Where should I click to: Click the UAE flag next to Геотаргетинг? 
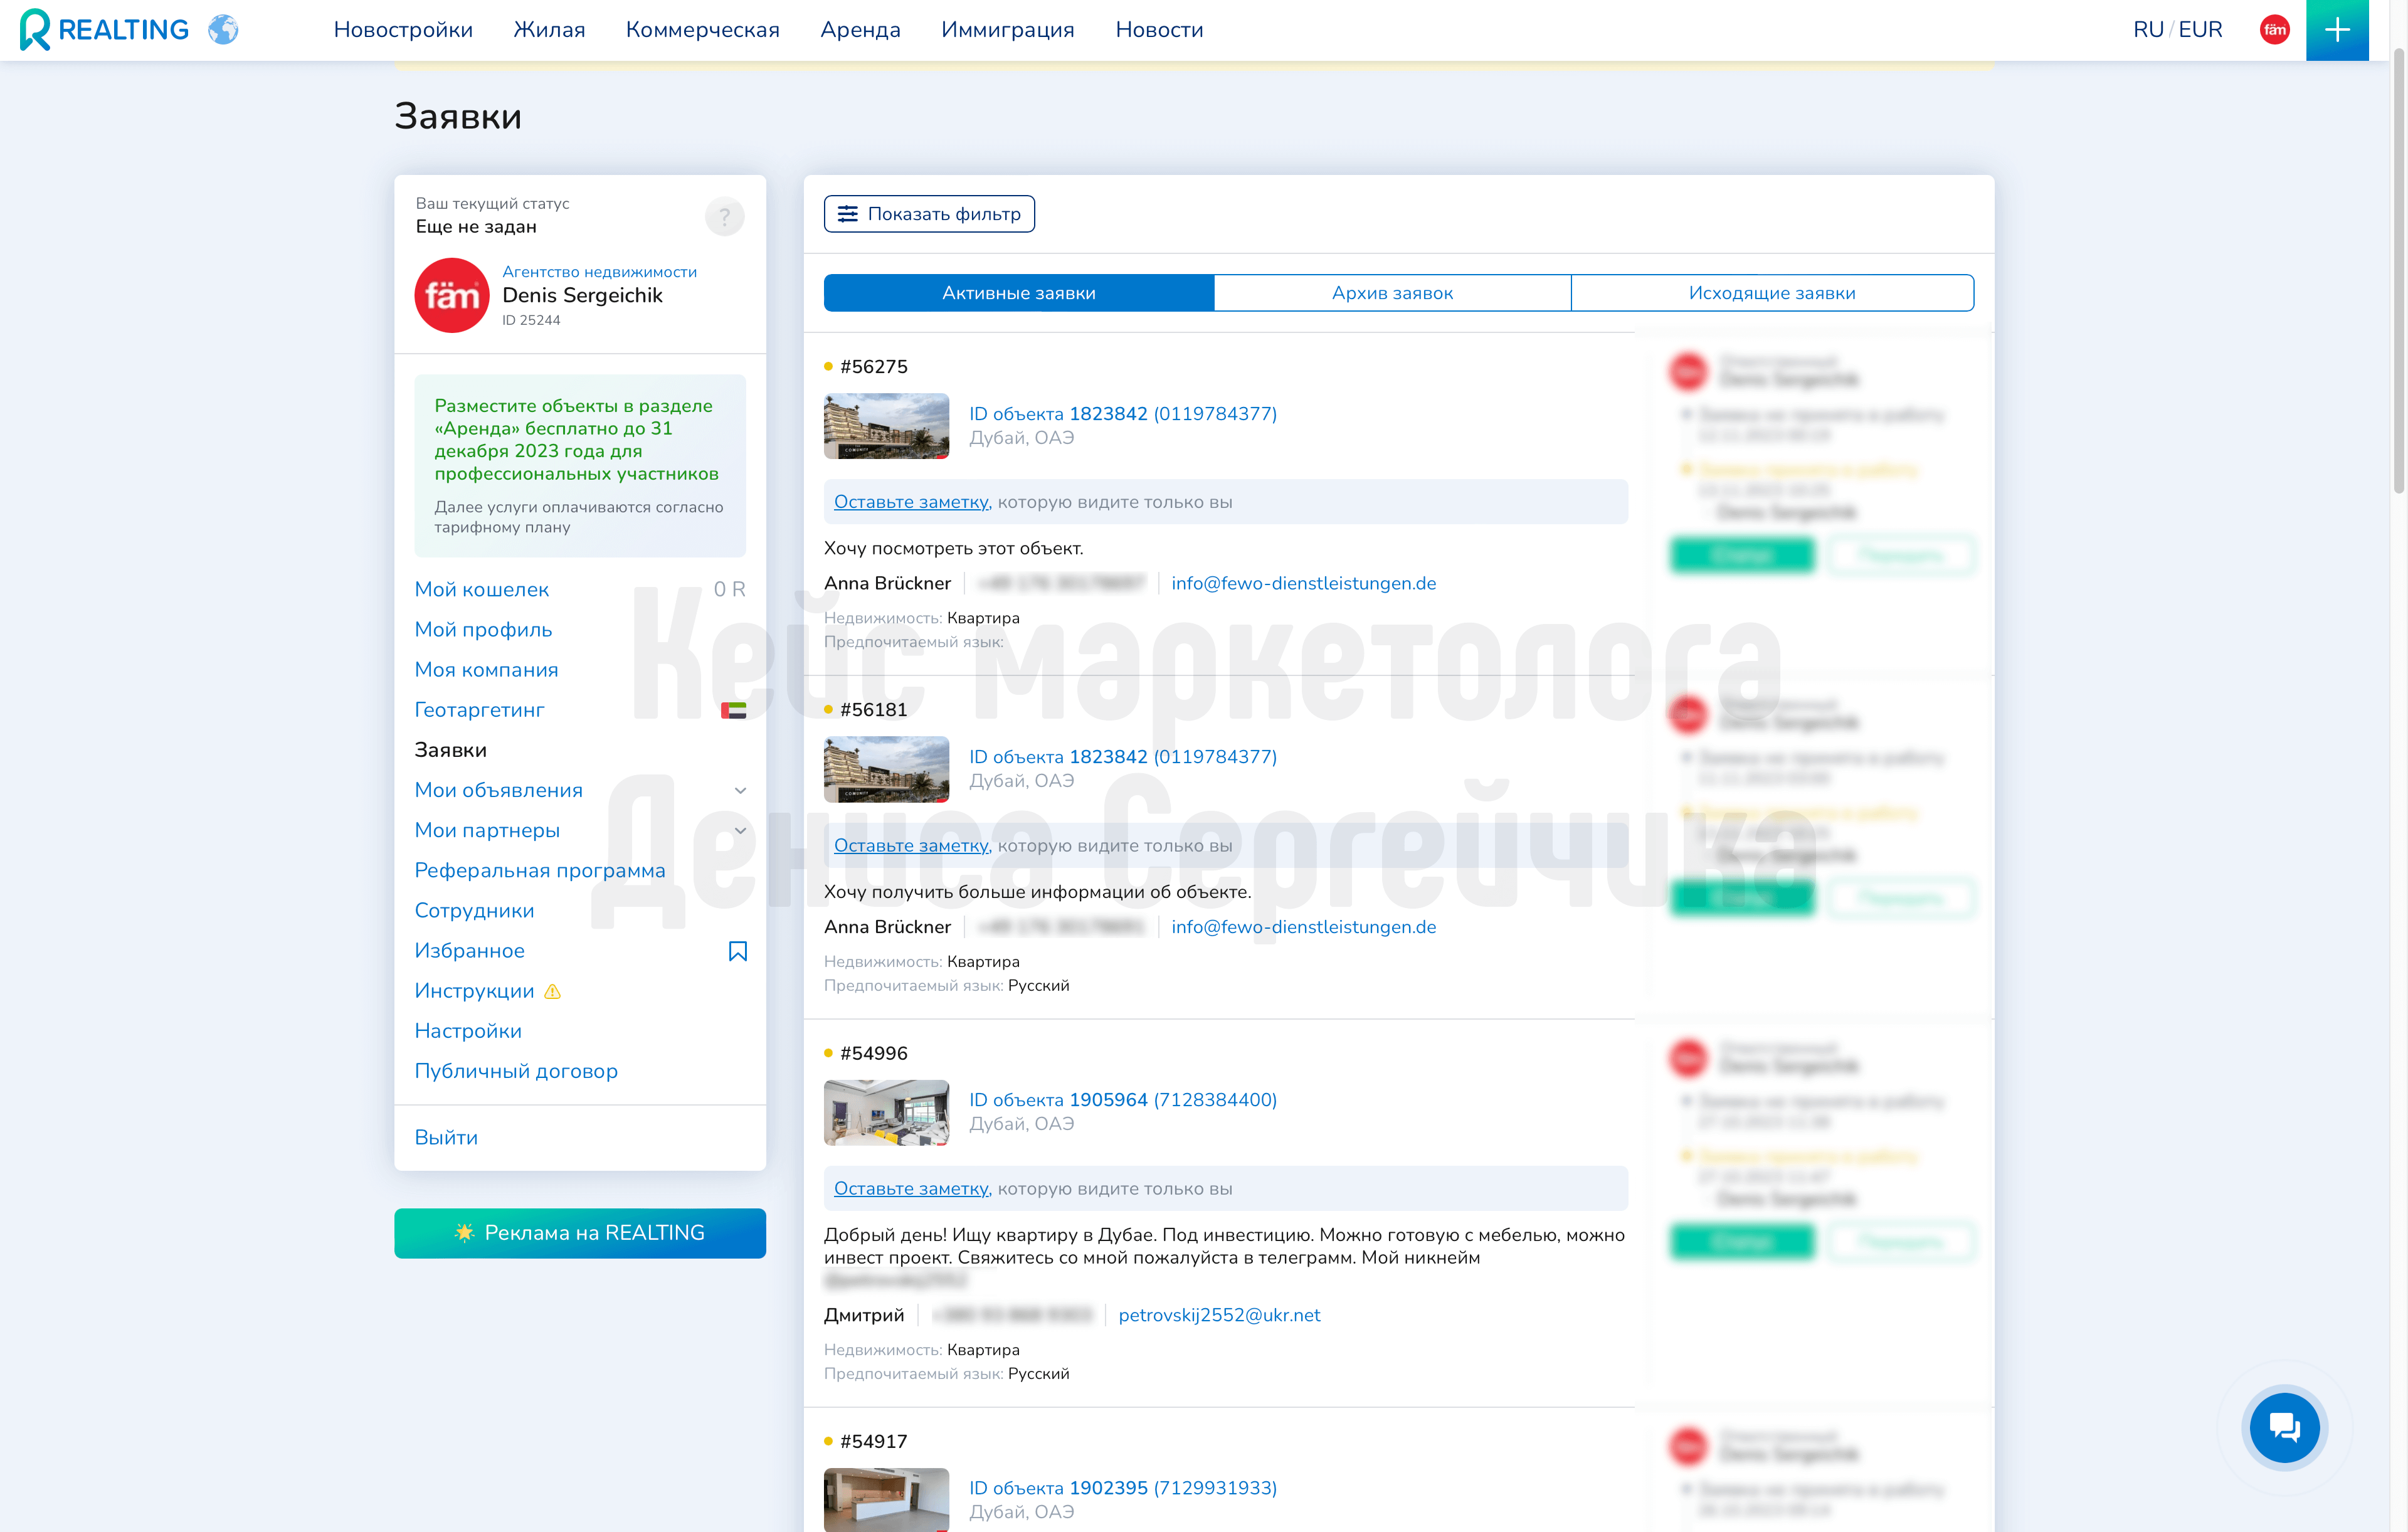(x=733, y=710)
